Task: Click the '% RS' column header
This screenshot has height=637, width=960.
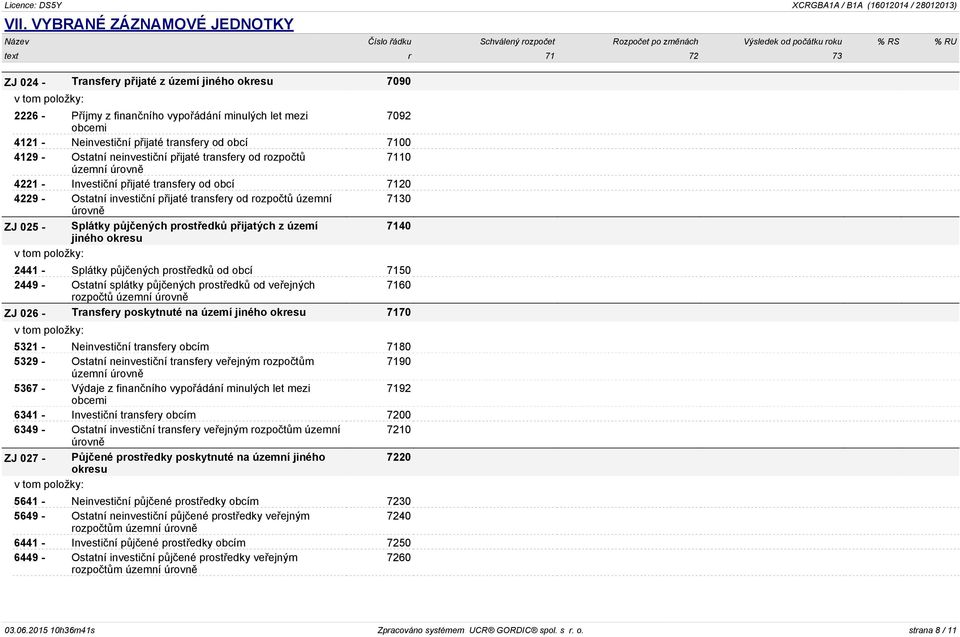Action: click(888, 42)
